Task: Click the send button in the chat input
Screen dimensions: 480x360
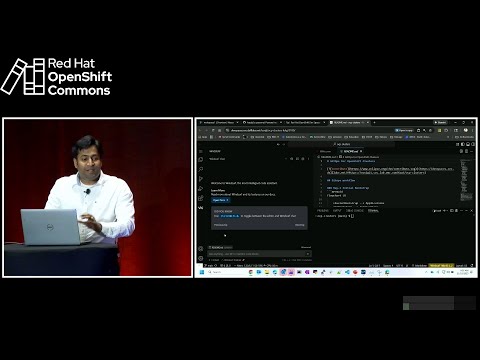Action: [308, 254]
